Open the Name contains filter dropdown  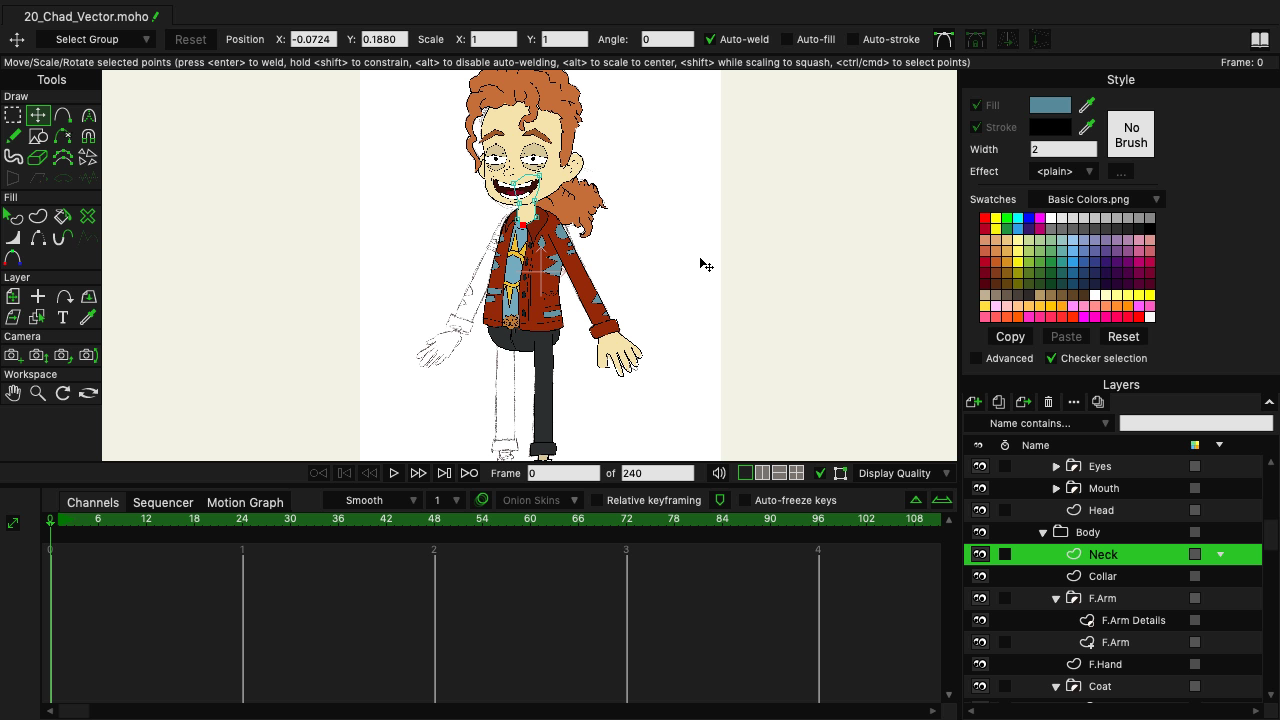click(1040, 423)
